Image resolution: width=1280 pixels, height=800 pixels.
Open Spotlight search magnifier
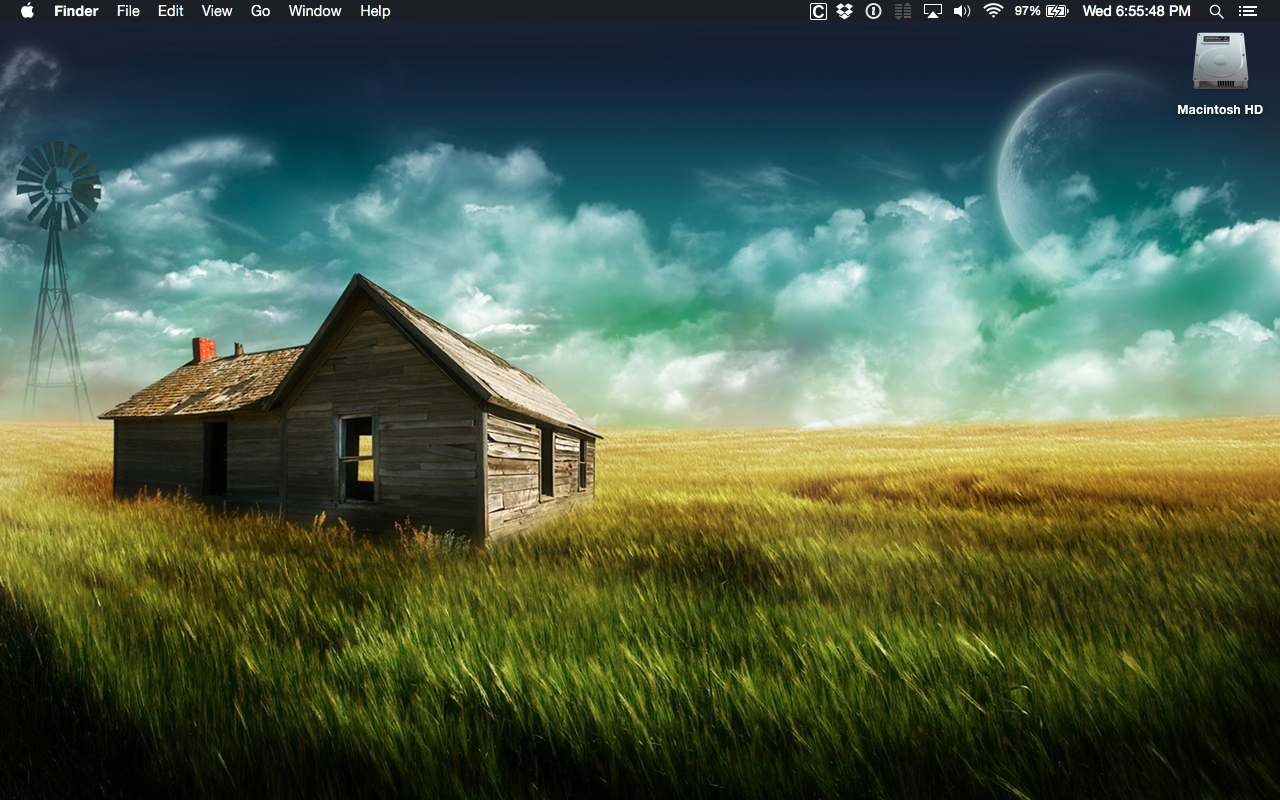click(x=1216, y=11)
